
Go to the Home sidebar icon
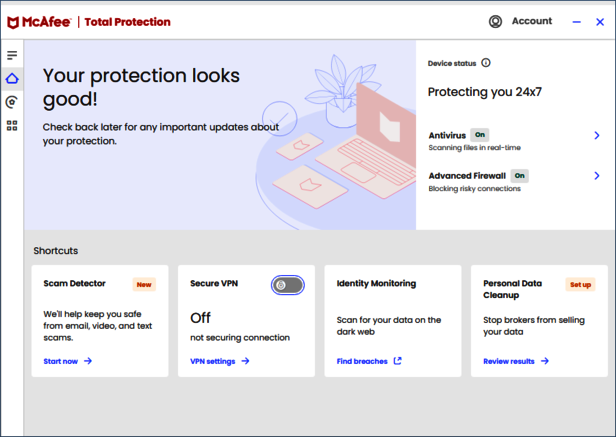click(12, 78)
